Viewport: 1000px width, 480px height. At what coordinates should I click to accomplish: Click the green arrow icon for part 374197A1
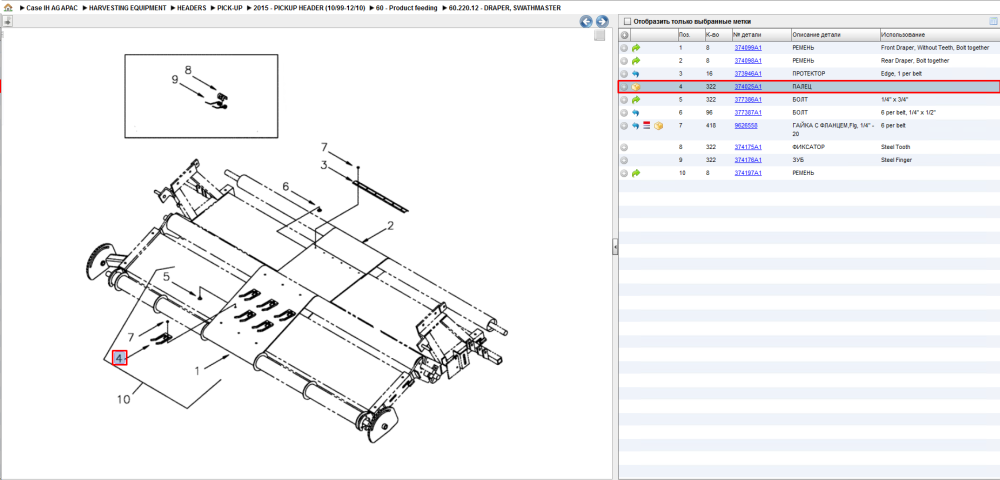(x=636, y=173)
